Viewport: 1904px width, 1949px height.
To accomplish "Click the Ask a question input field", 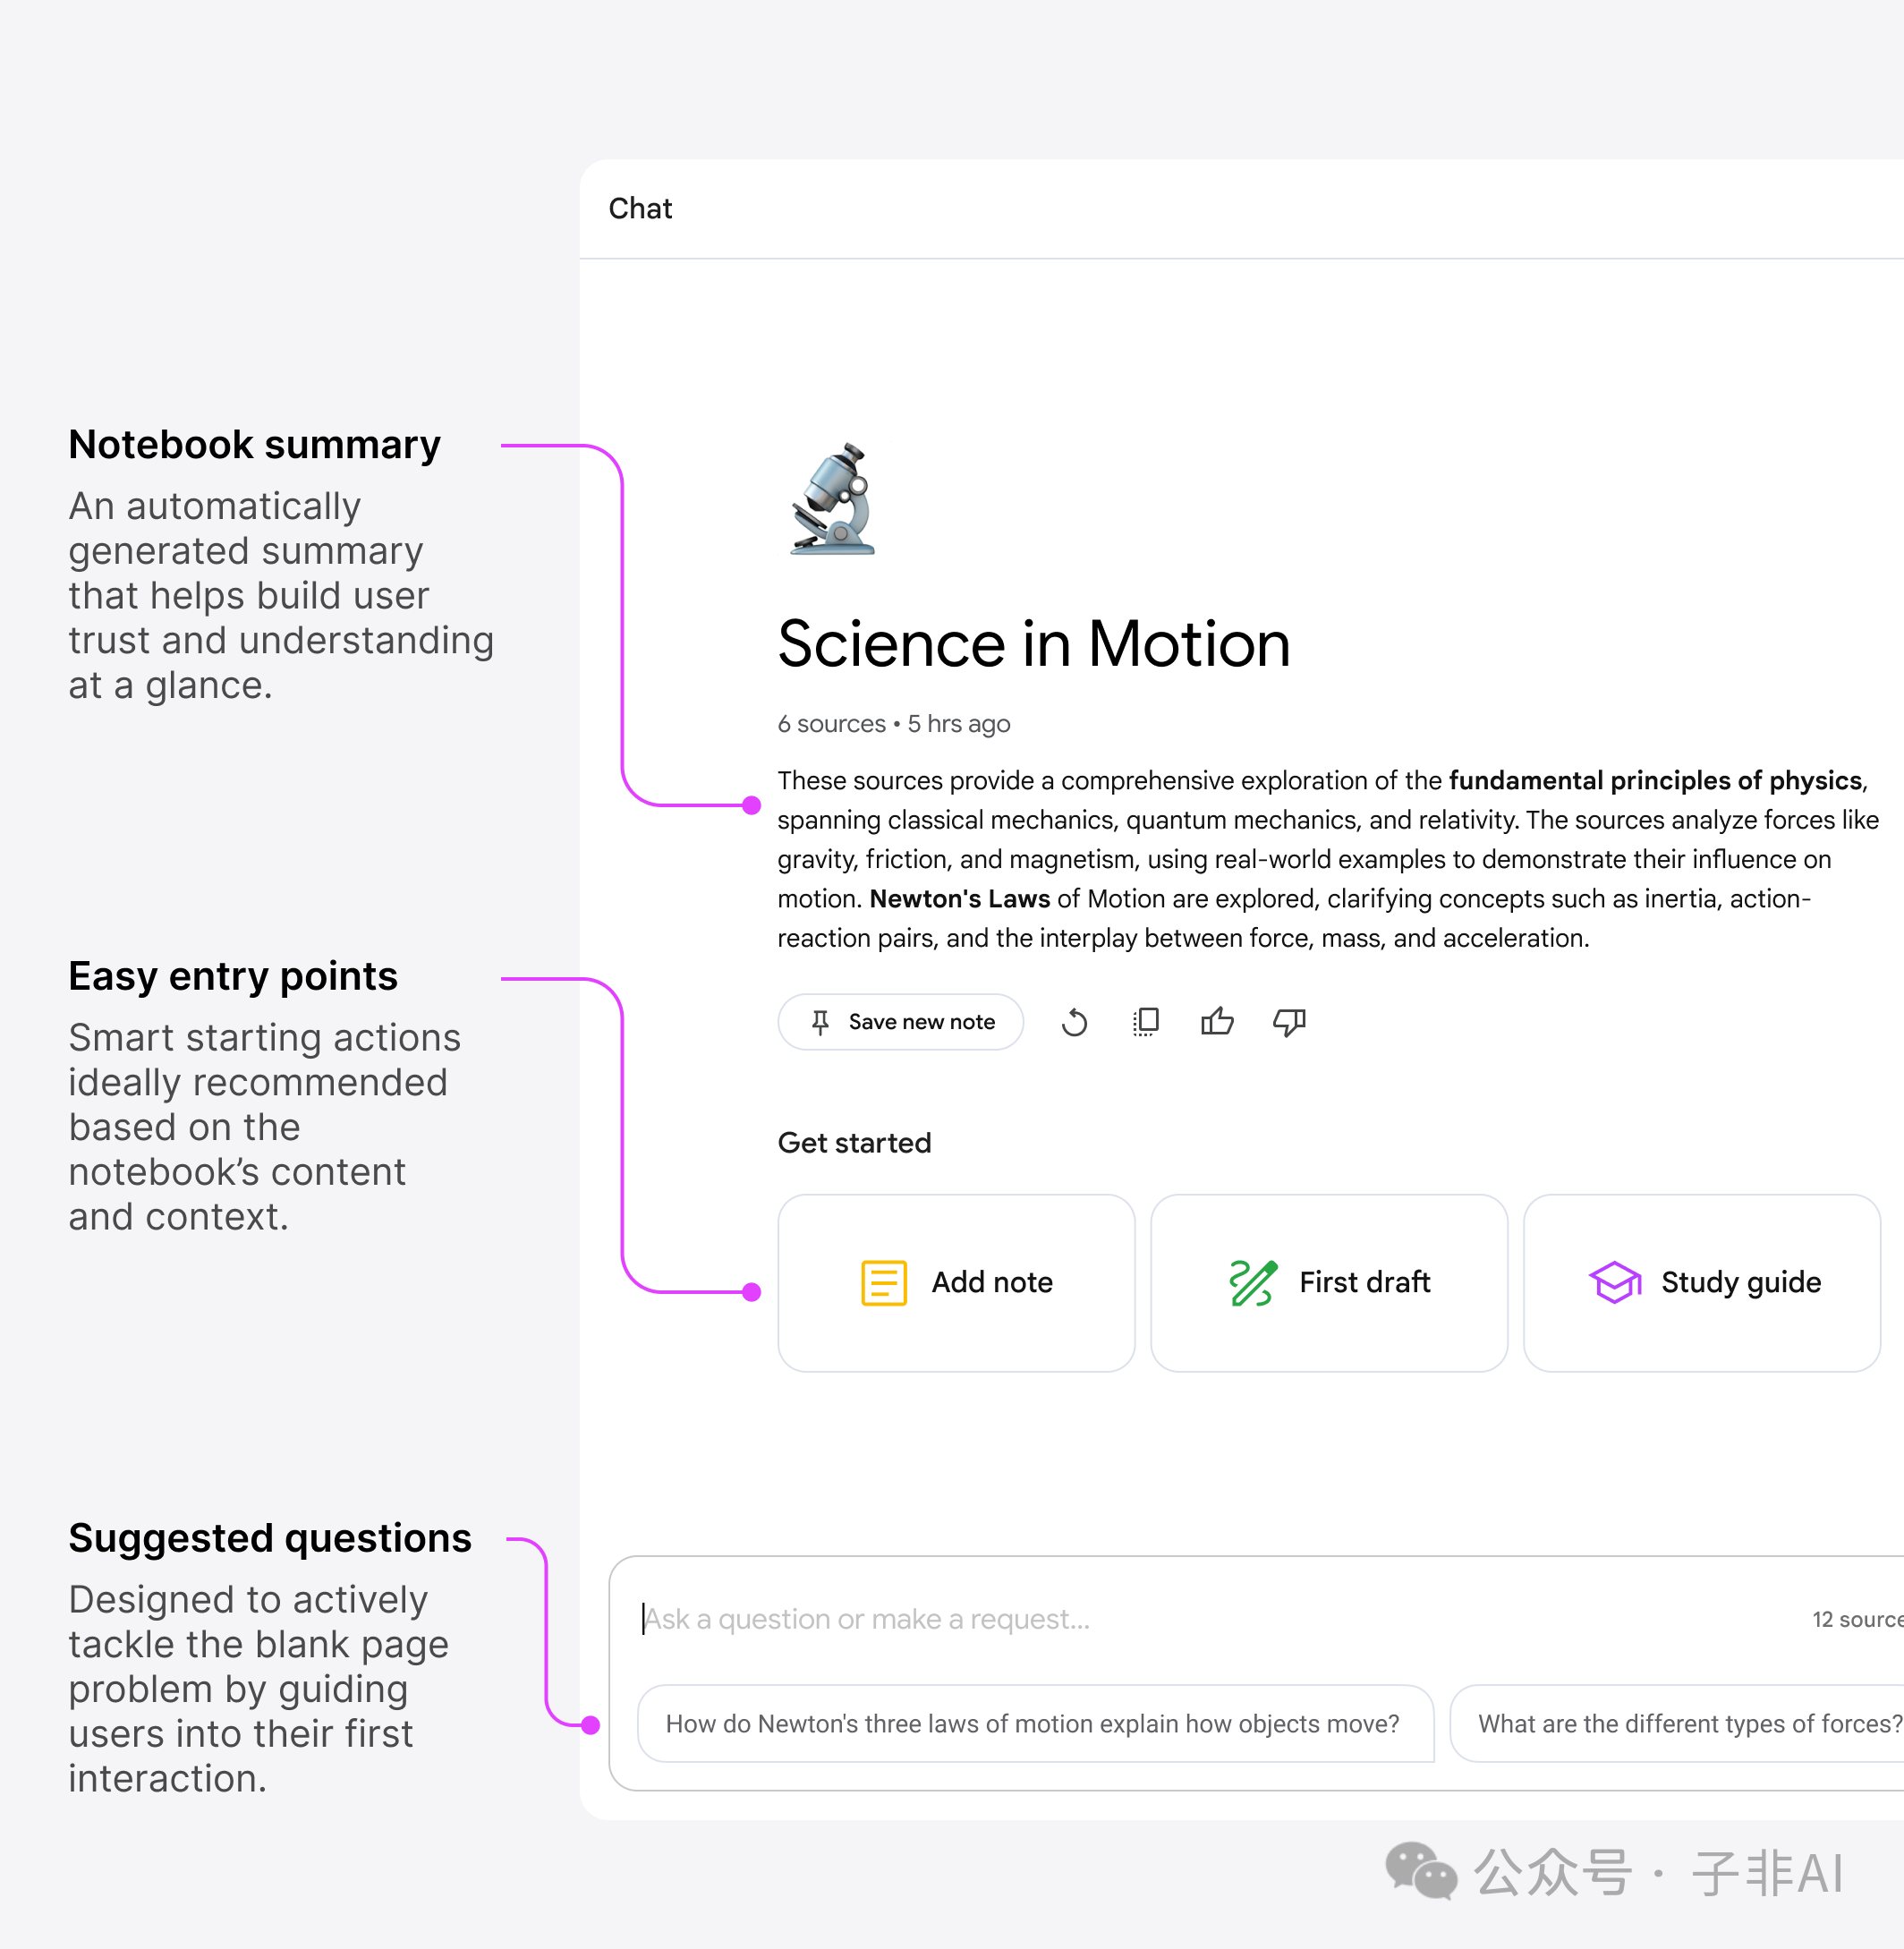I will (x=1100, y=1619).
